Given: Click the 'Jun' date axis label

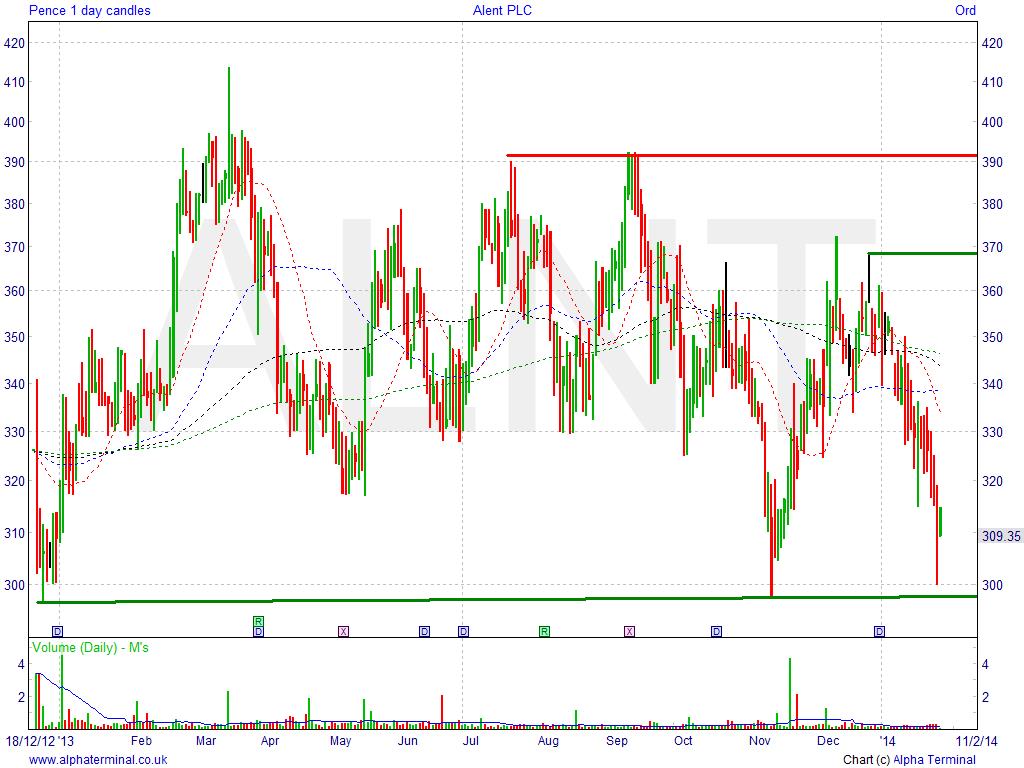Looking at the screenshot, I should point(408,741).
